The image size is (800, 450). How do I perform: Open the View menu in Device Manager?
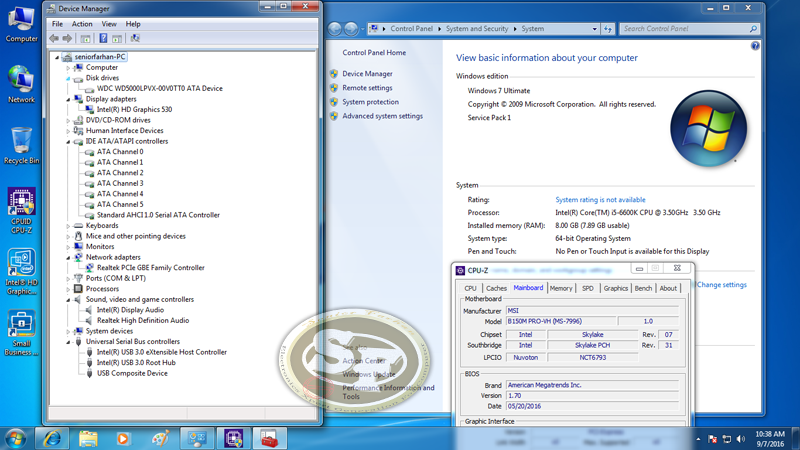click(109, 24)
